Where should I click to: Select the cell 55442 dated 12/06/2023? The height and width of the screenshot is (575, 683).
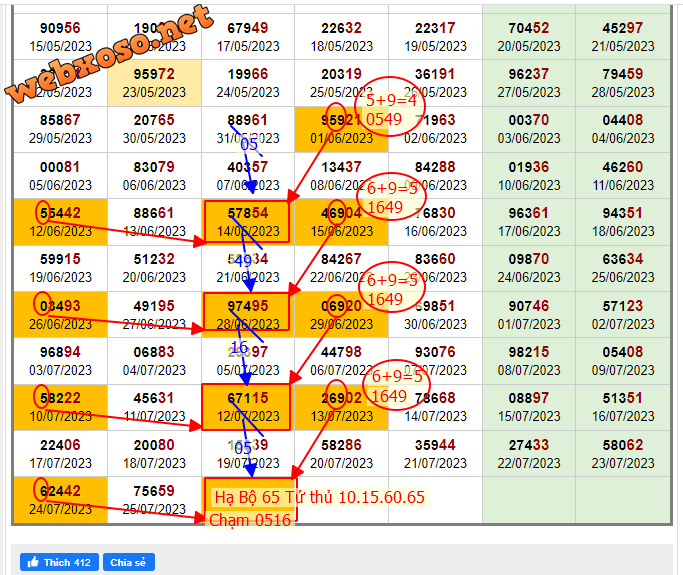click(x=61, y=222)
